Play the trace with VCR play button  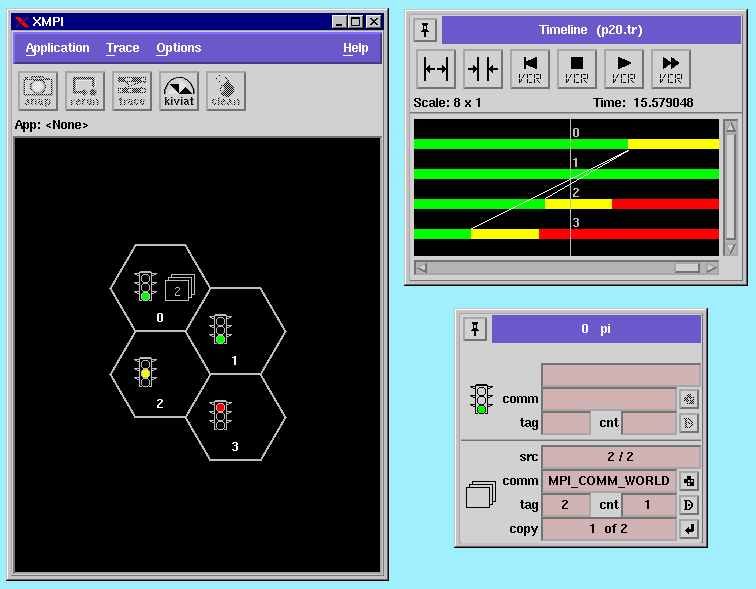coord(624,69)
